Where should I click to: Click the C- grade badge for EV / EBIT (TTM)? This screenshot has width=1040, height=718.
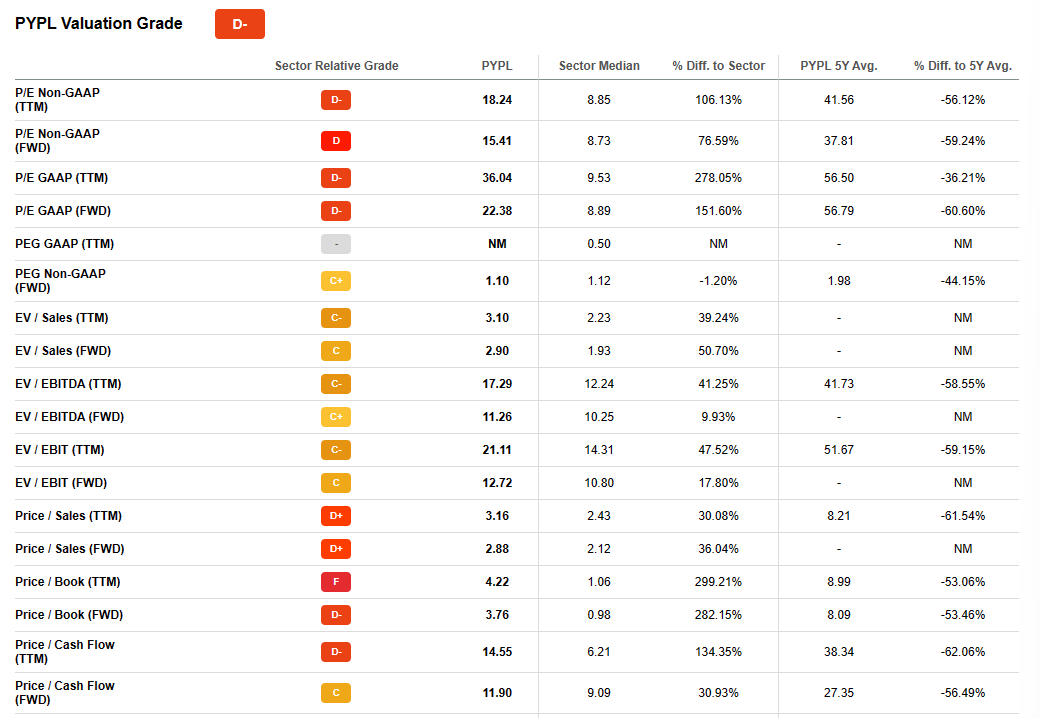(x=336, y=450)
